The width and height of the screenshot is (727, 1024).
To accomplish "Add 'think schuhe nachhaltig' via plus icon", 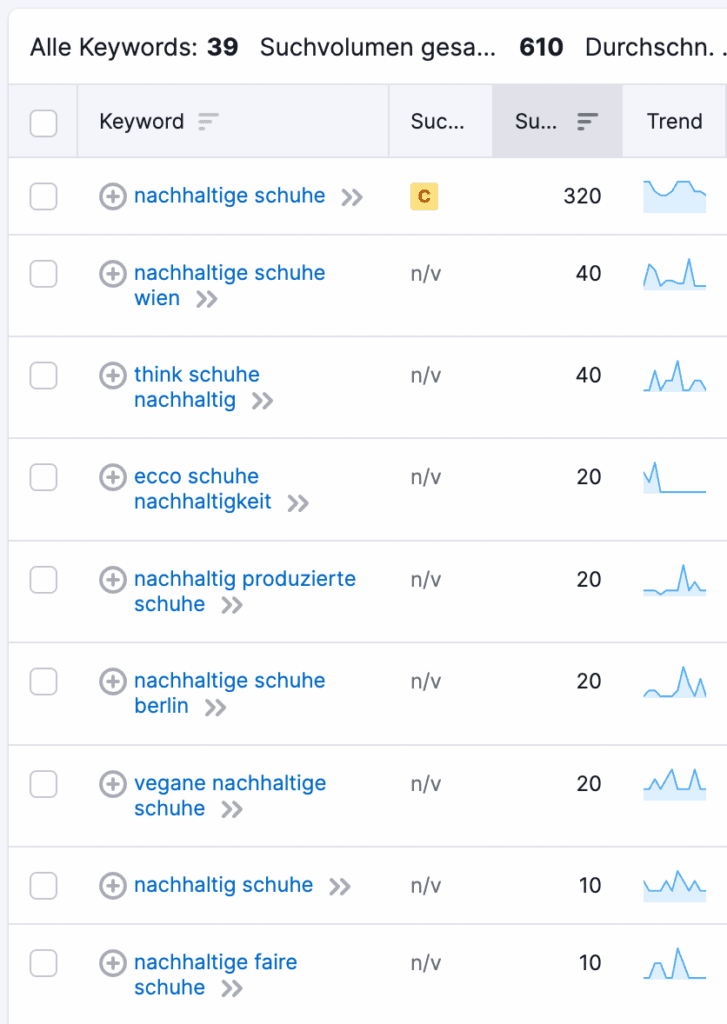I will (x=113, y=376).
